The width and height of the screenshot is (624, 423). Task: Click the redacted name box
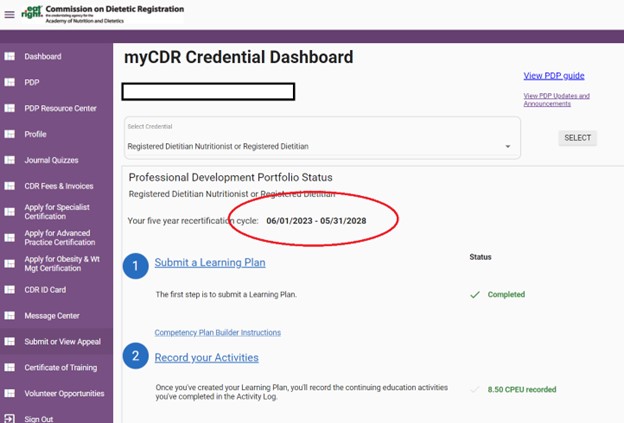[208, 92]
